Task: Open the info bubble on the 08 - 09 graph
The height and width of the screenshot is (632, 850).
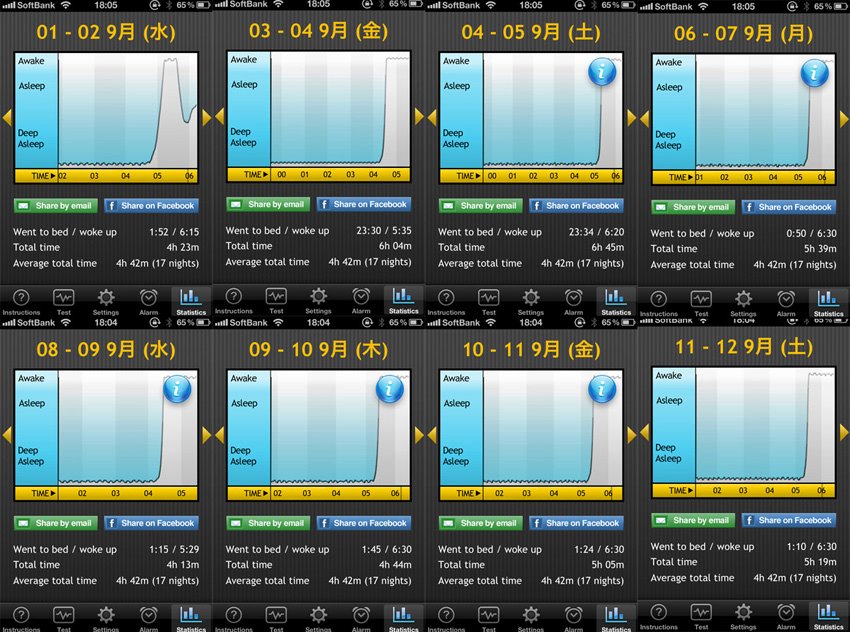Action: coord(177,390)
